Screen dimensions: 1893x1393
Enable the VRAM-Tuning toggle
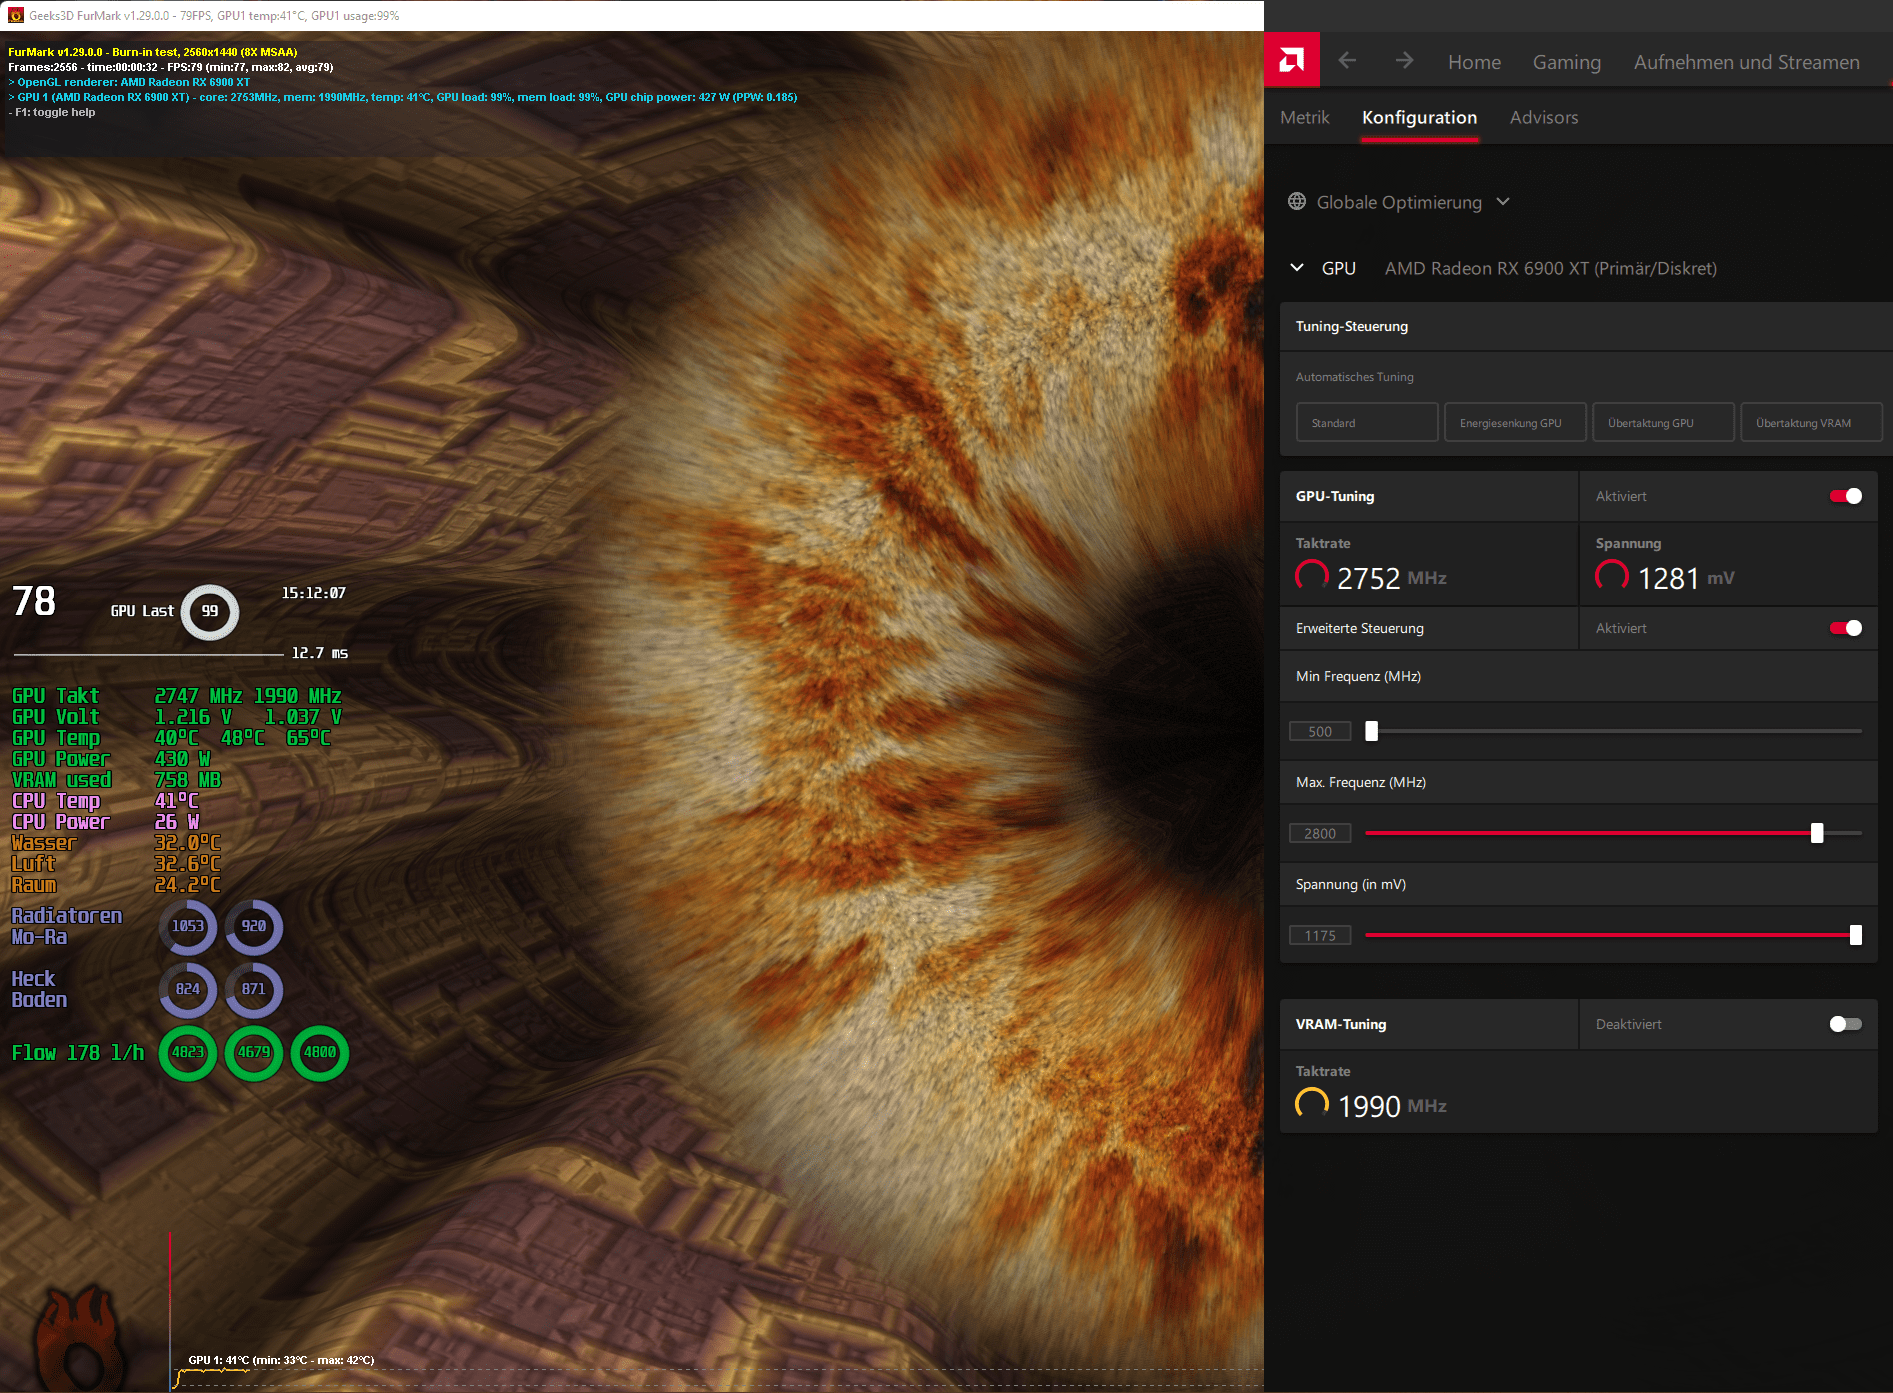[x=1846, y=1024]
